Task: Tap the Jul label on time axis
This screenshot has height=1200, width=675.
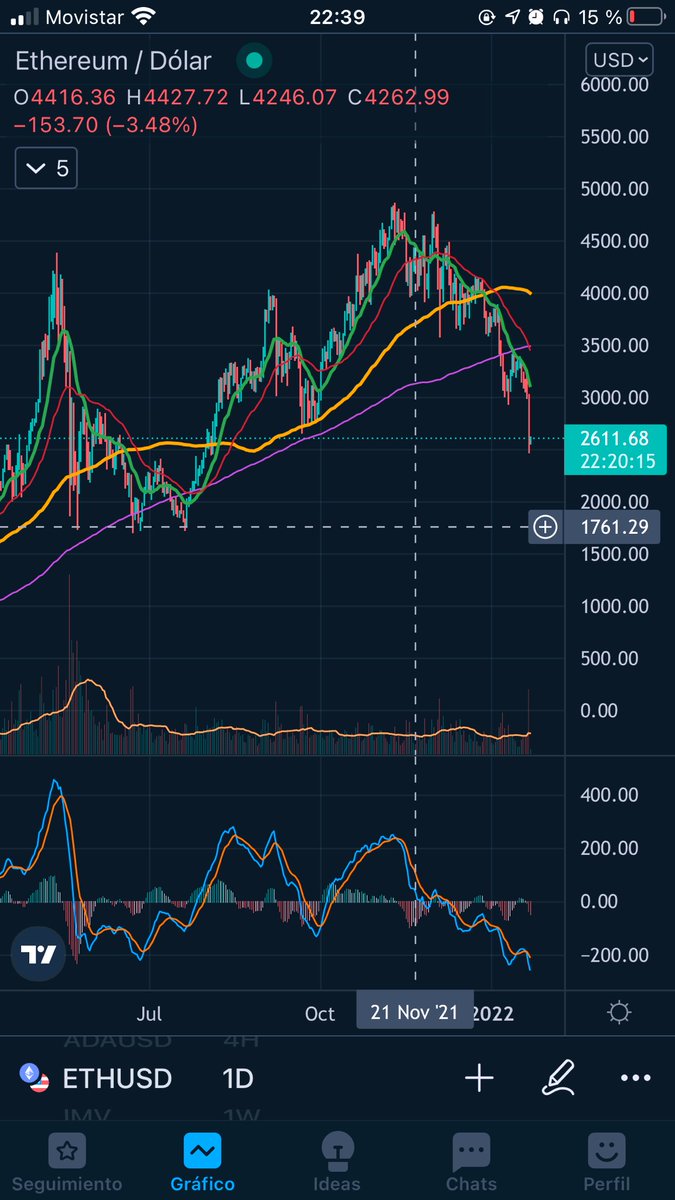Action: [148, 1013]
